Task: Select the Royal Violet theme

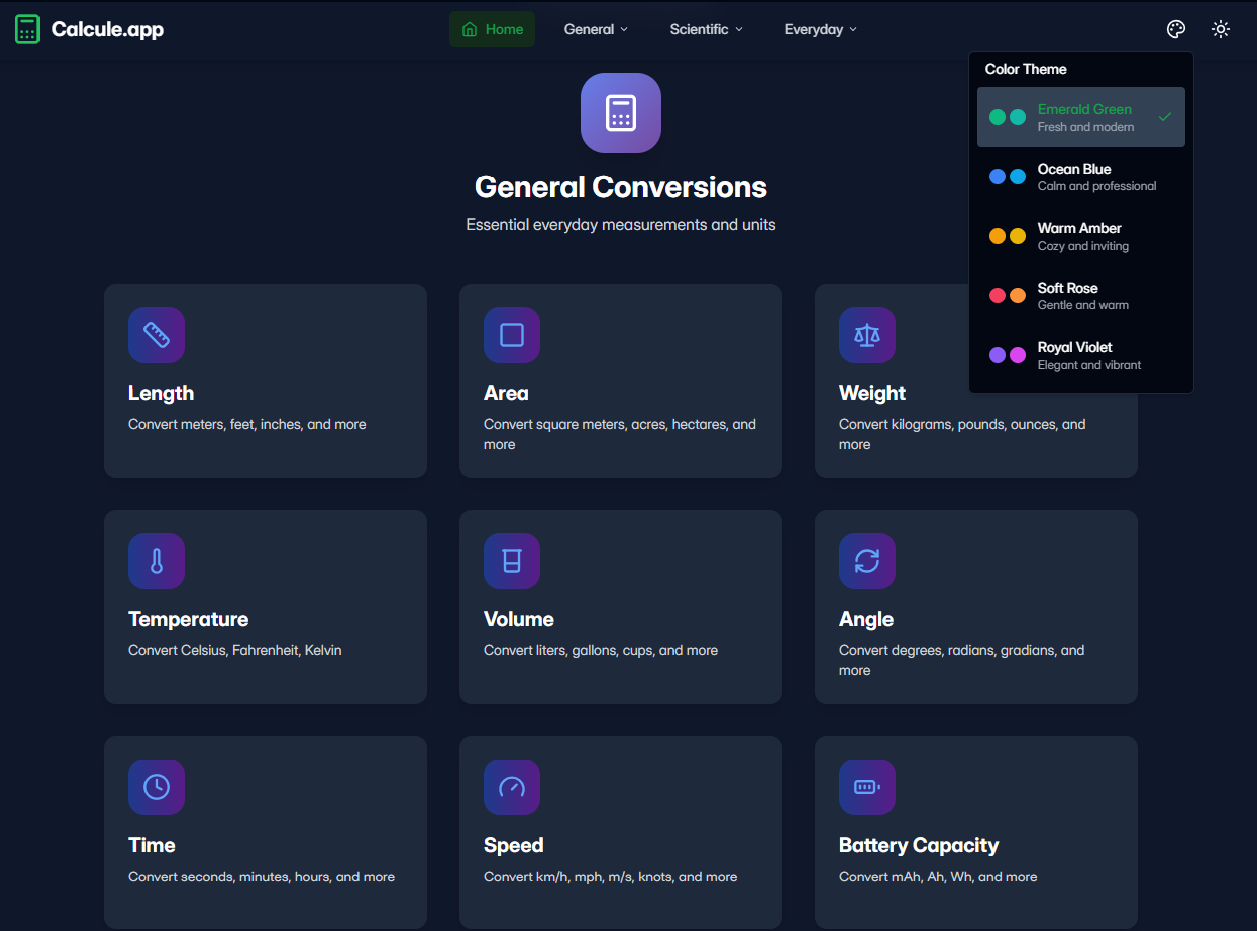Action: click(x=1081, y=355)
